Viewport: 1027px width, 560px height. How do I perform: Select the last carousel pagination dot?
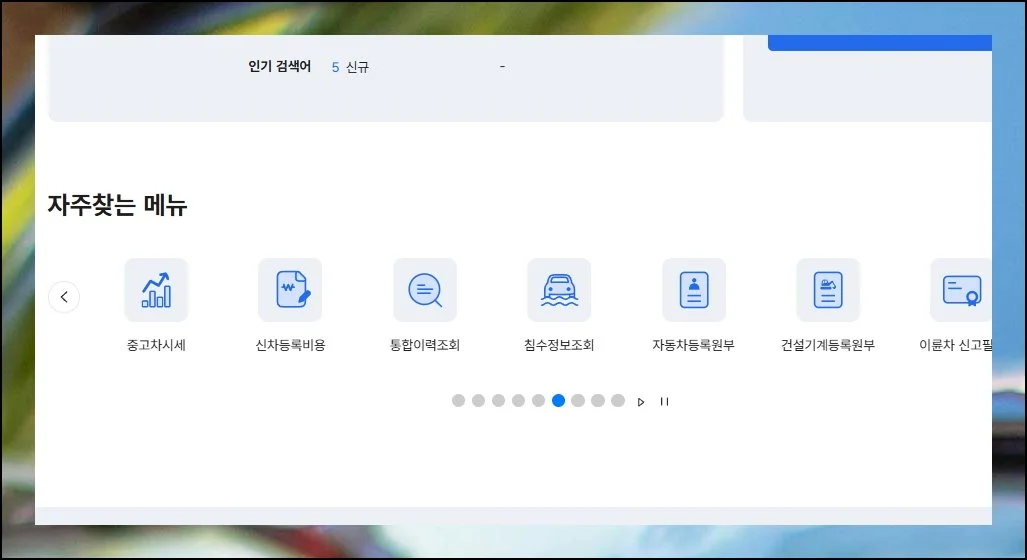pyautogui.click(x=618, y=401)
